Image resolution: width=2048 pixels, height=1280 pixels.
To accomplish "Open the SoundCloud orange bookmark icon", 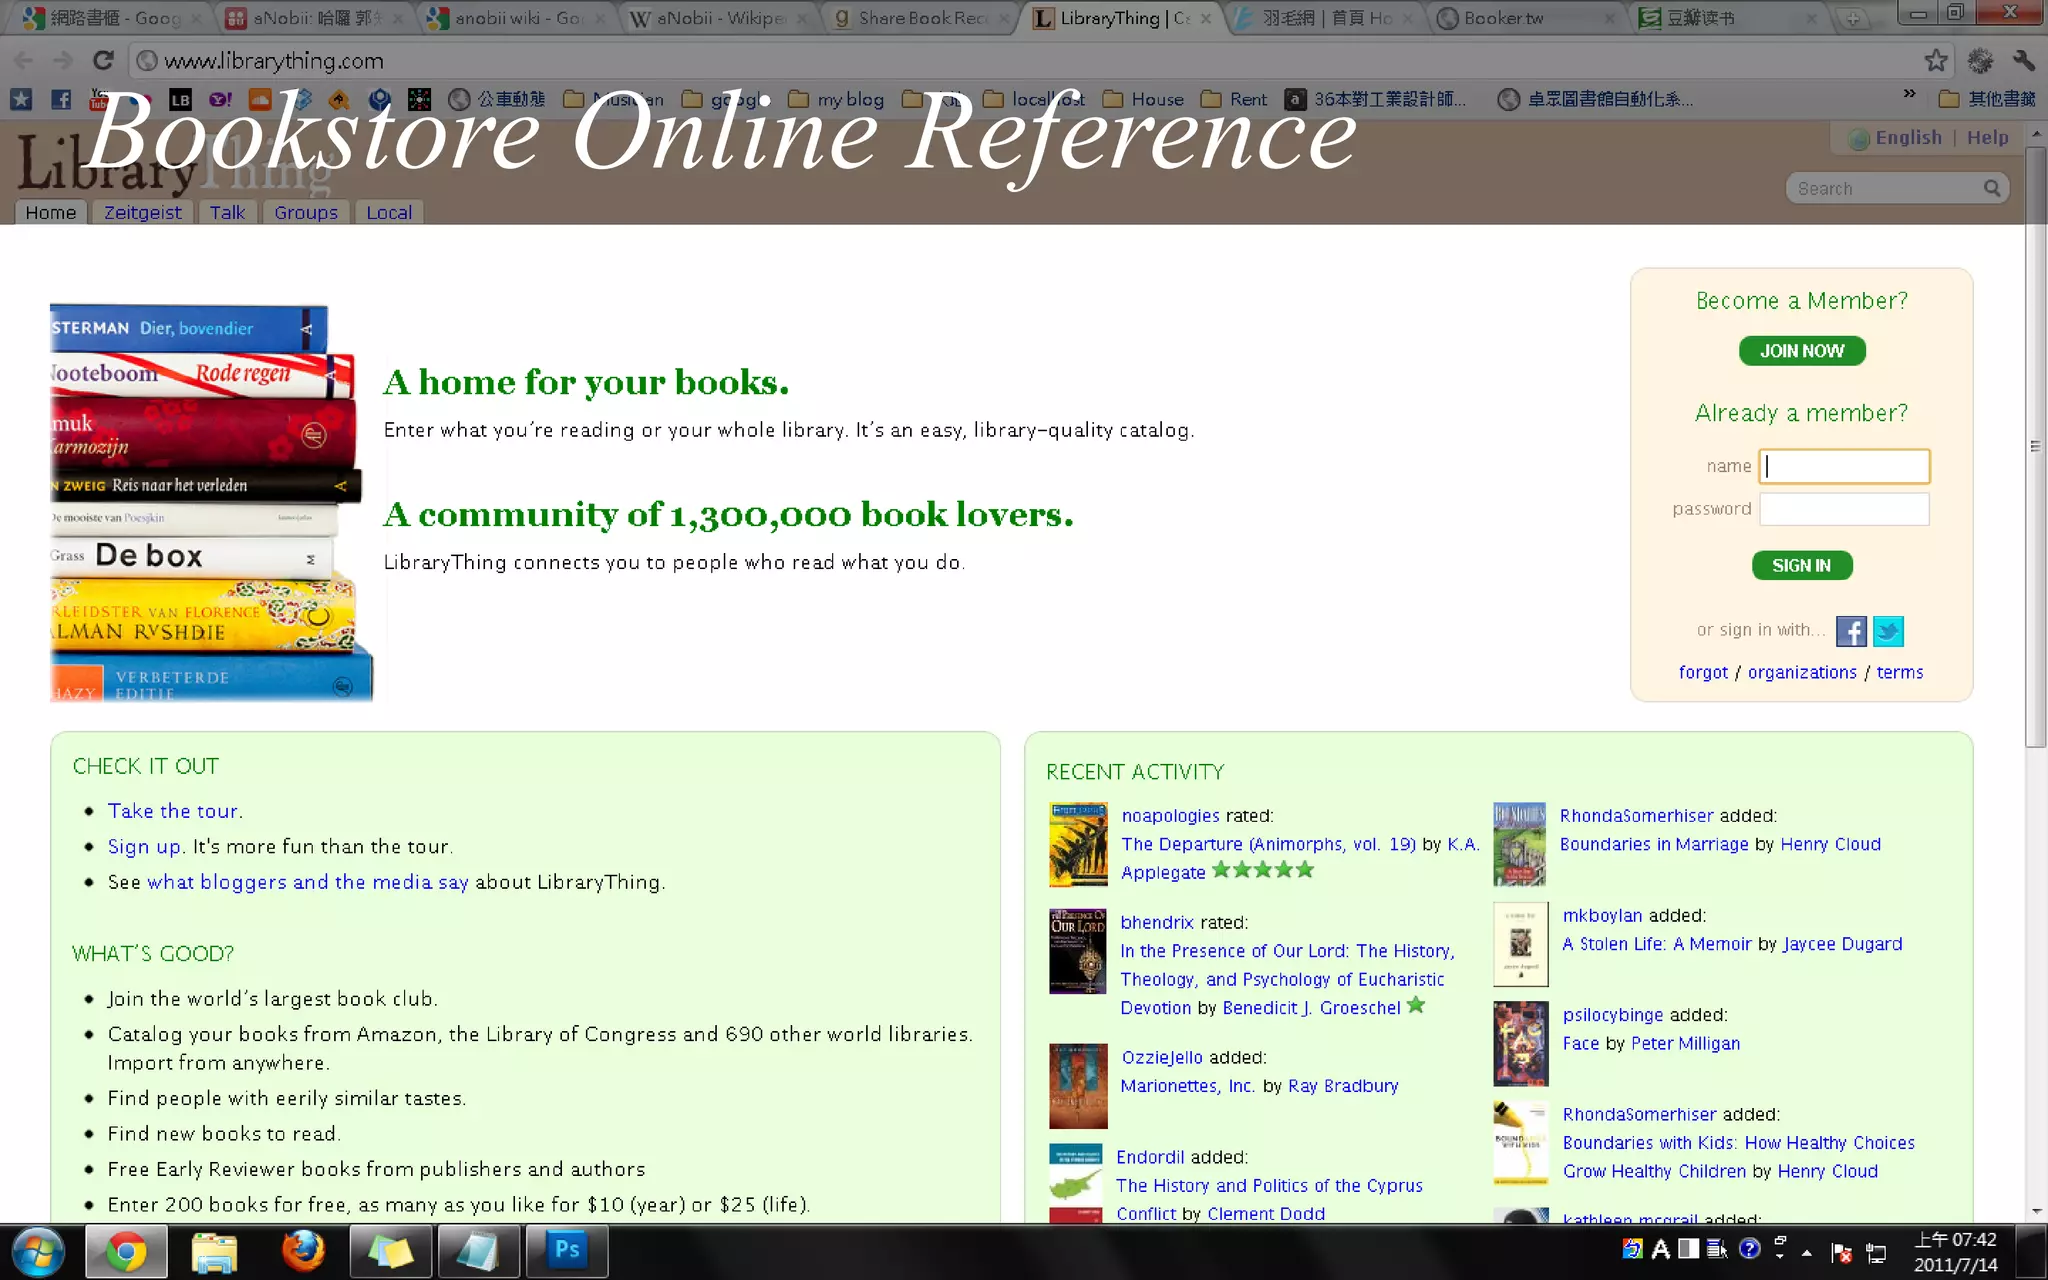I will pyautogui.click(x=260, y=99).
